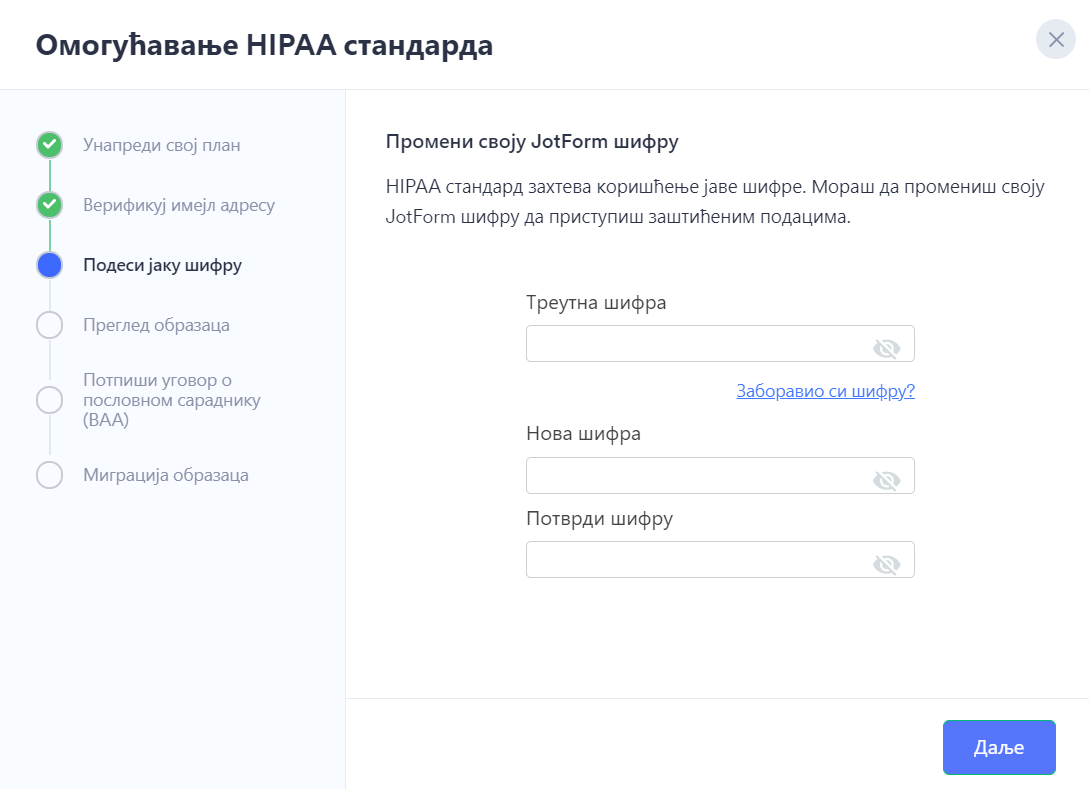The width and height of the screenshot is (1089, 789).
Task: Open the Верификуј имејл адресу step
Action: [x=179, y=205]
